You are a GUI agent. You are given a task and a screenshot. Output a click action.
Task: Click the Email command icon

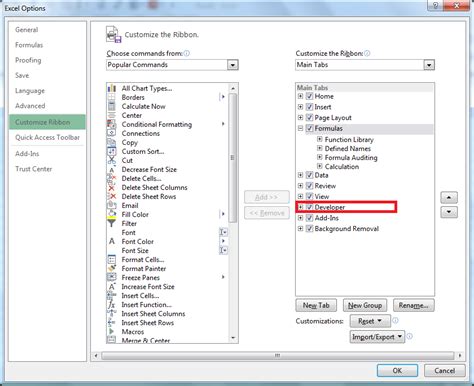pyautogui.click(x=112, y=205)
